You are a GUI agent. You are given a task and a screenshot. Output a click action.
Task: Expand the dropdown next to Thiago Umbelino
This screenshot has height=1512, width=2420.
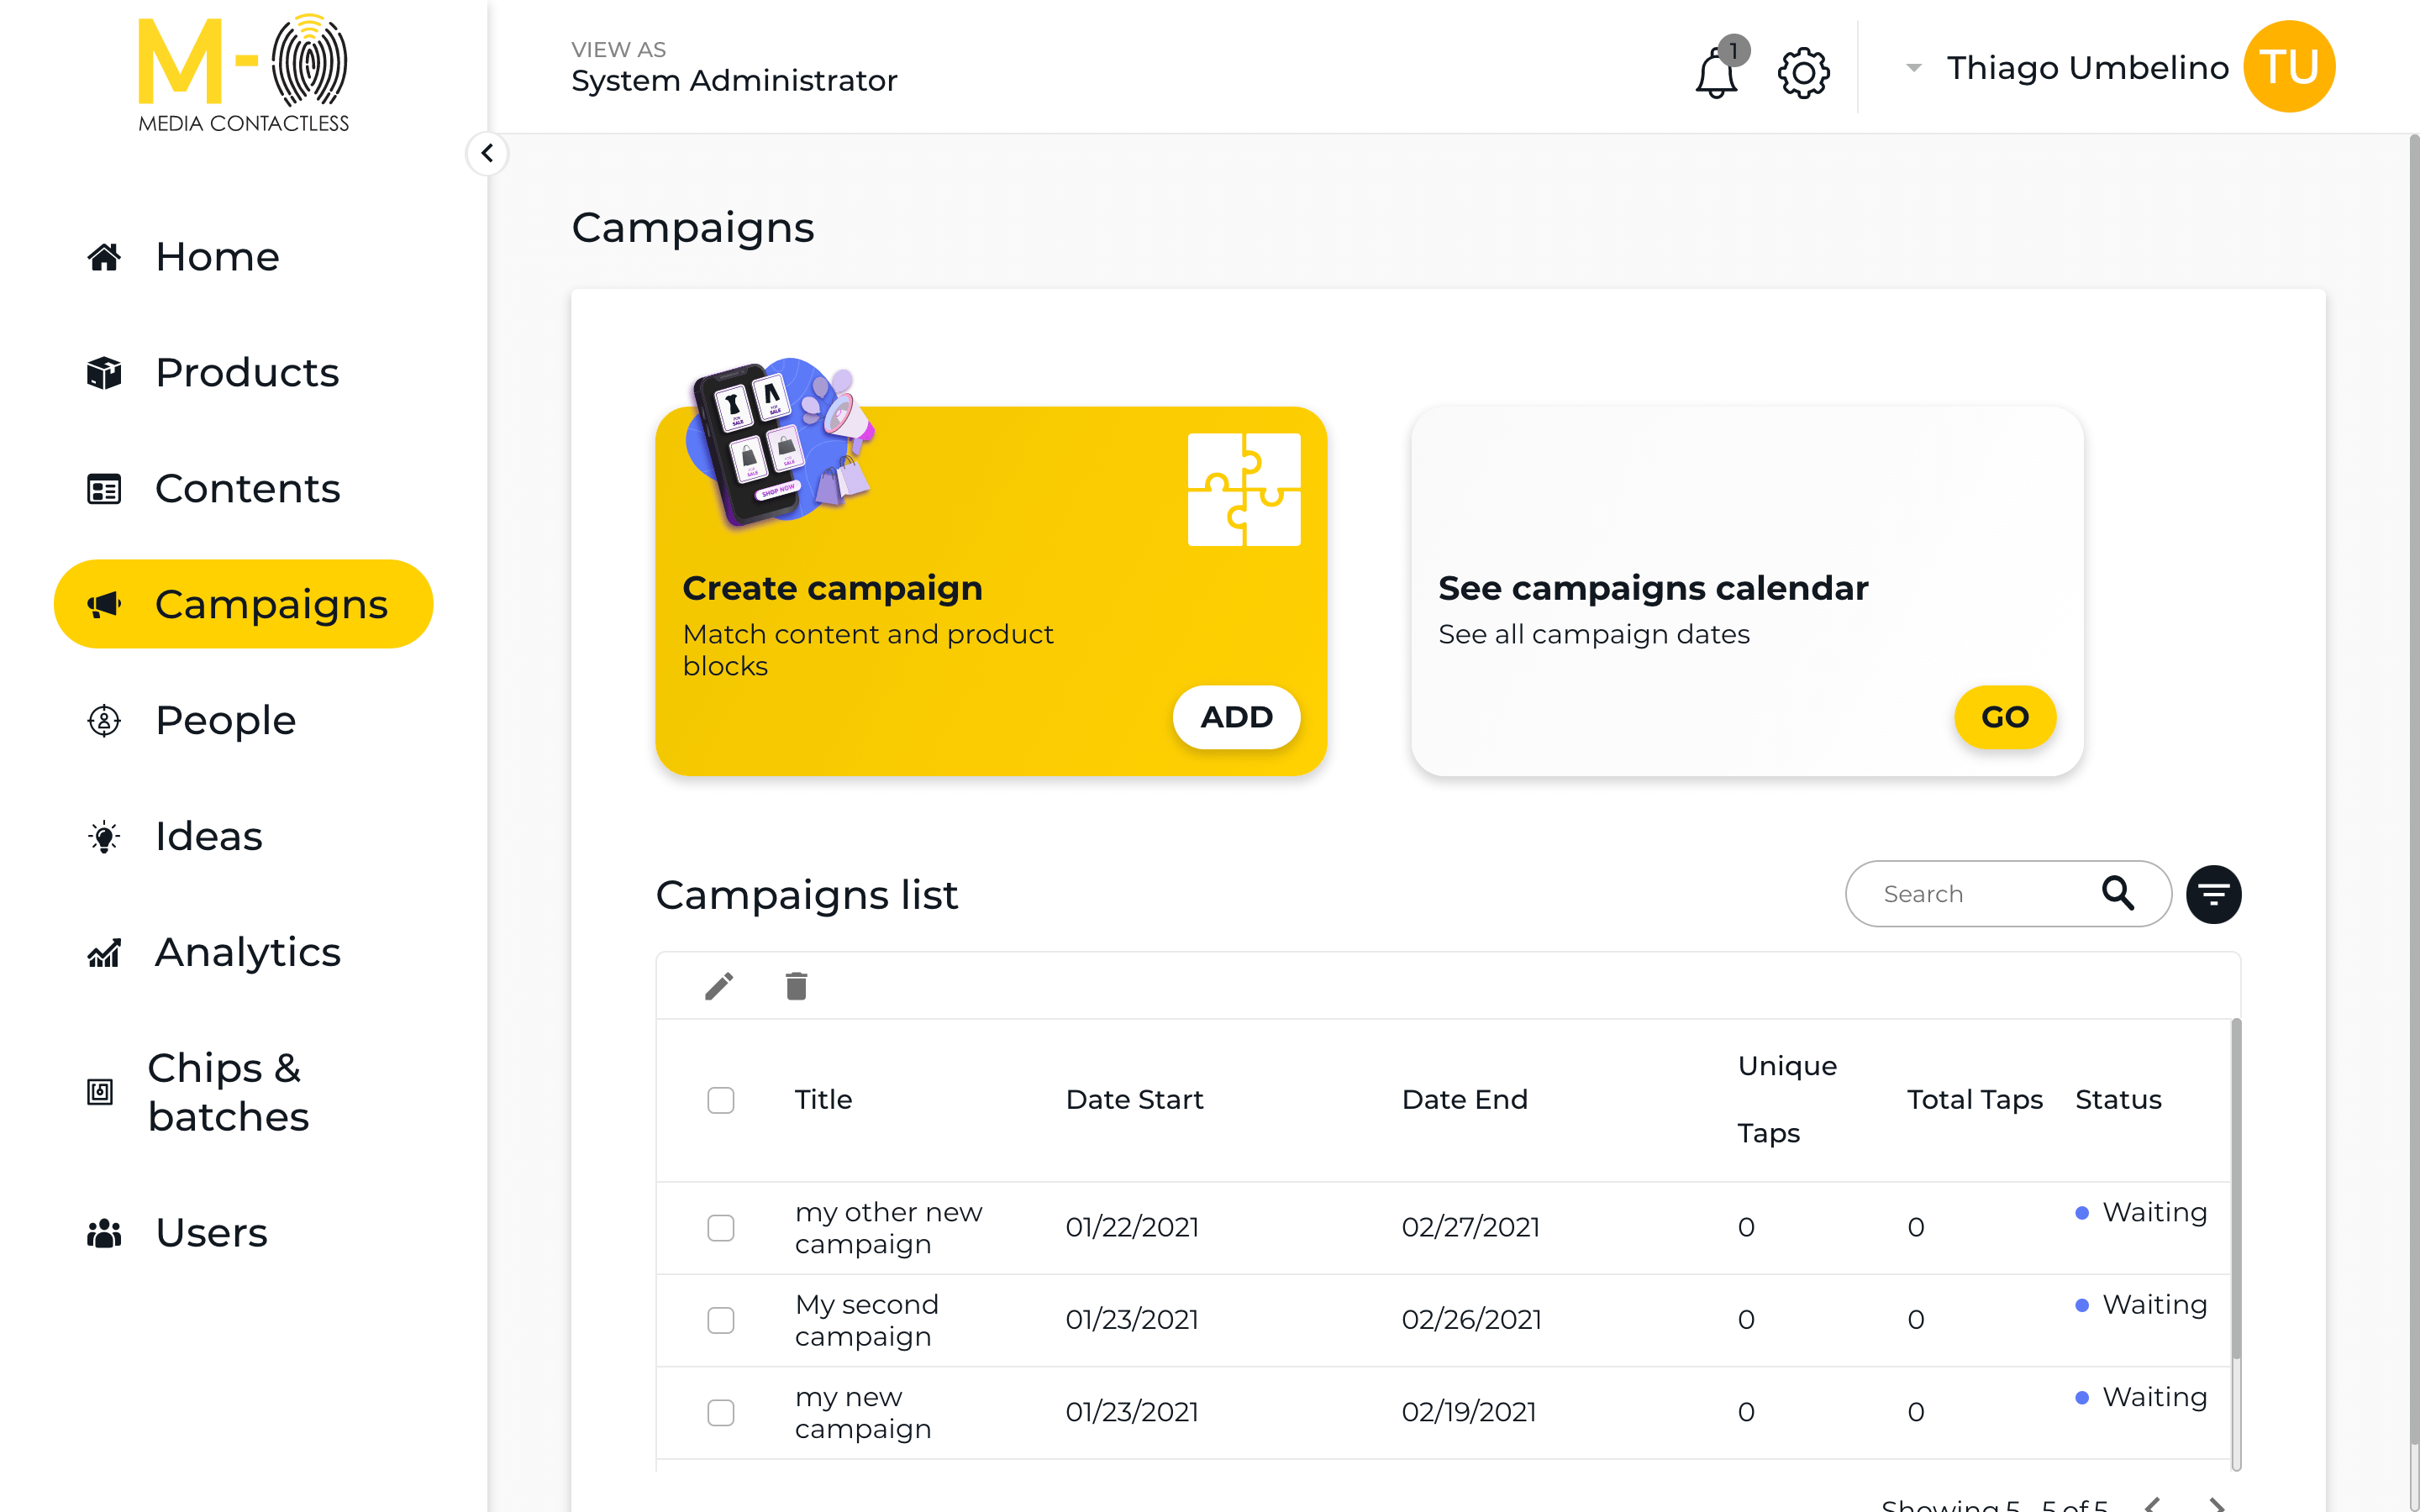(x=1913, y=67)
